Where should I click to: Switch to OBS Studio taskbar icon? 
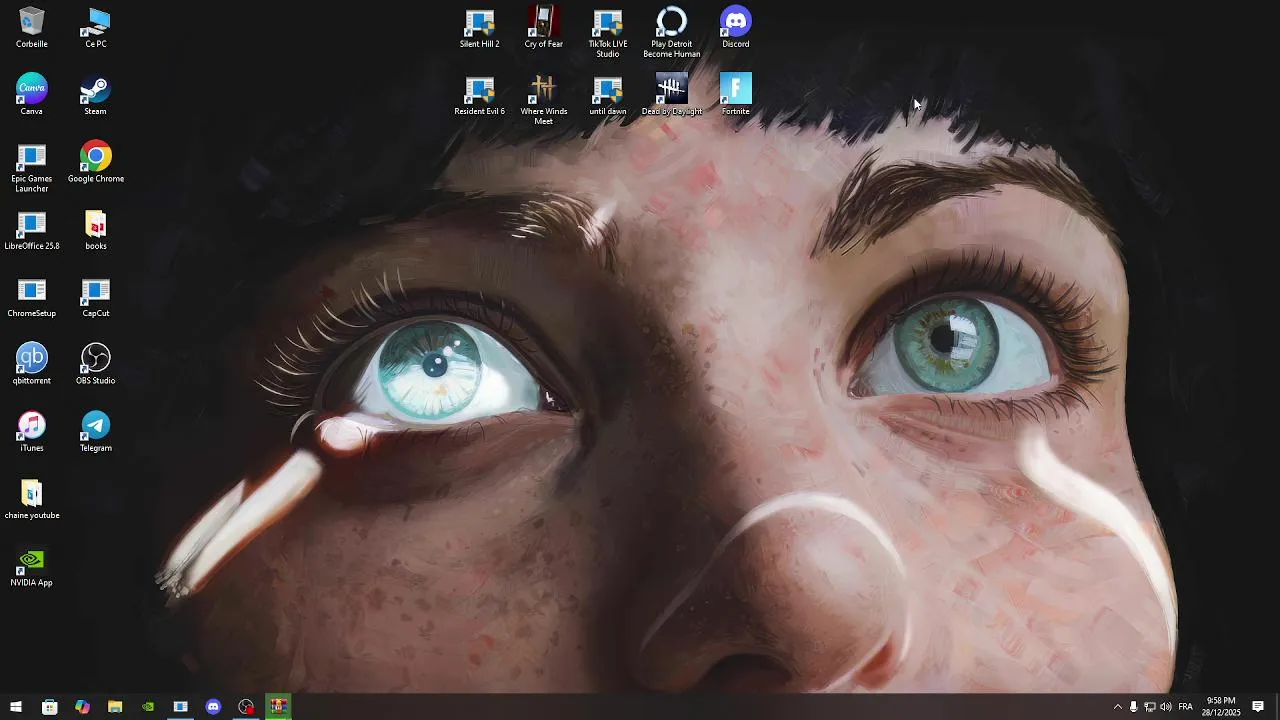tap(246, 707)
